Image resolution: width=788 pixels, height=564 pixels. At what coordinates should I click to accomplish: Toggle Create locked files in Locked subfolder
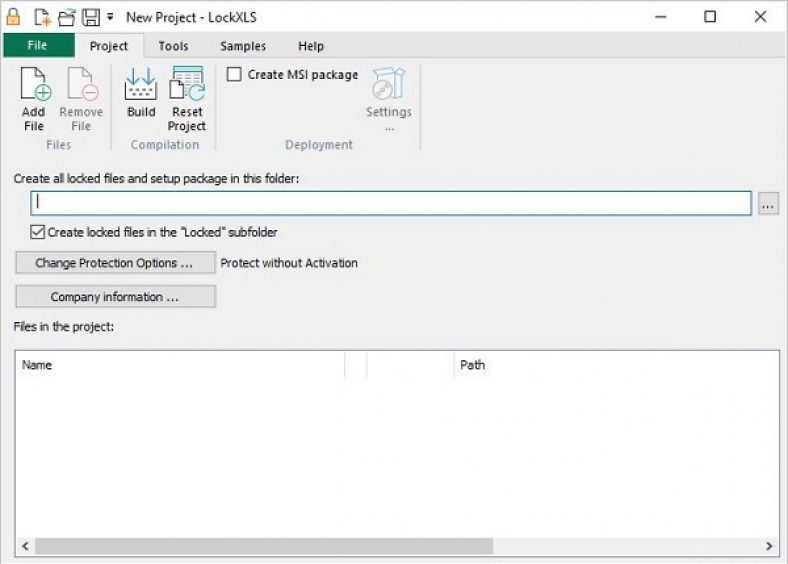pyautogui.click(x=37, y=232)
